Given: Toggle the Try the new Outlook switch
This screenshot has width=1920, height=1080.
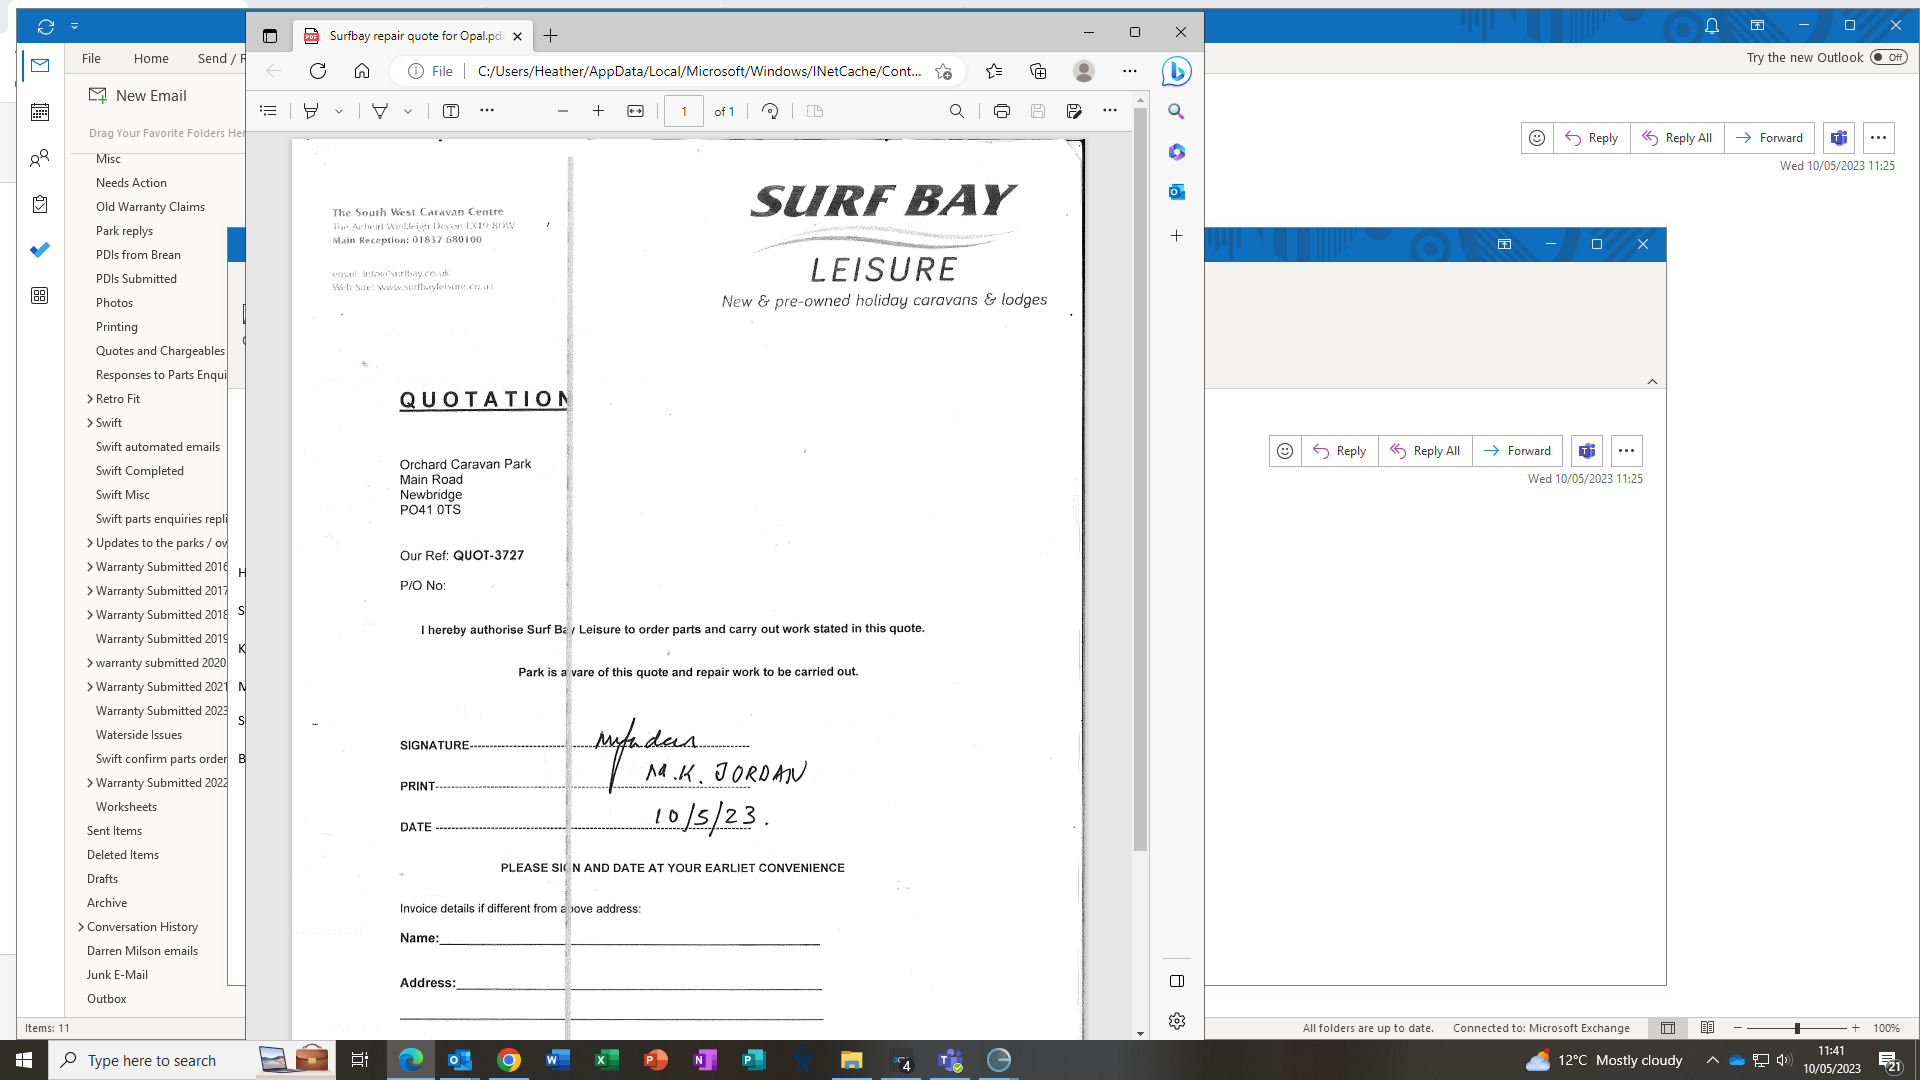Looking at the screenshot, I should pos(1888,57).
